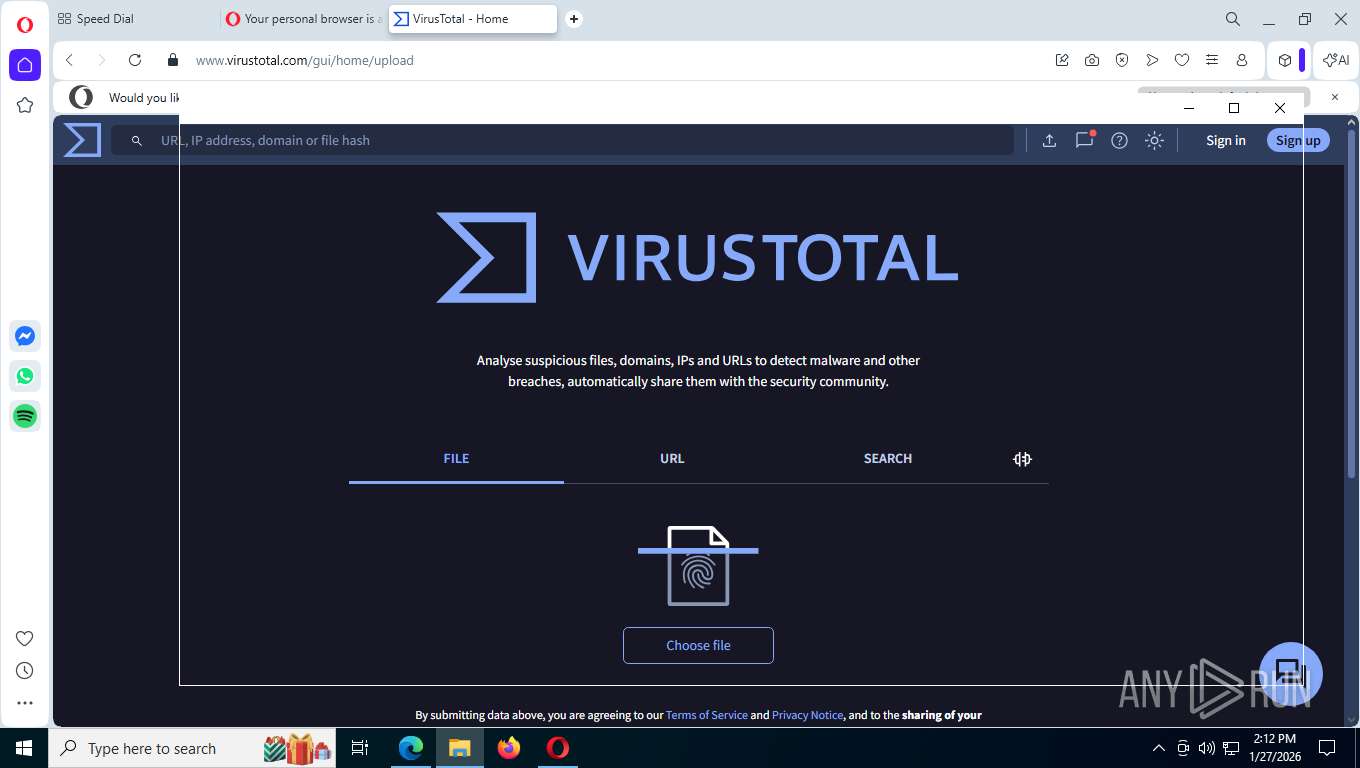Open Opera sidebar bookmarks star
The height and width of the screenshot is (768, 1360).
(x=25, y=105)
